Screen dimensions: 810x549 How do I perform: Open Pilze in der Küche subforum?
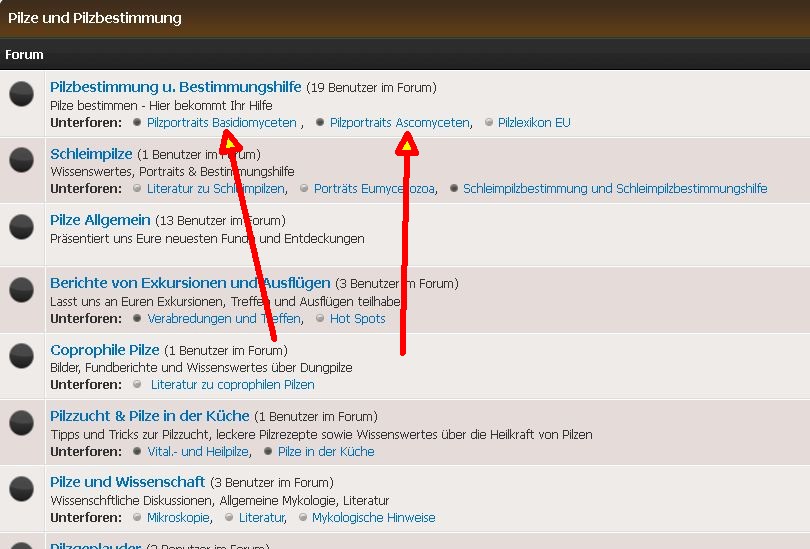(326, 451)
